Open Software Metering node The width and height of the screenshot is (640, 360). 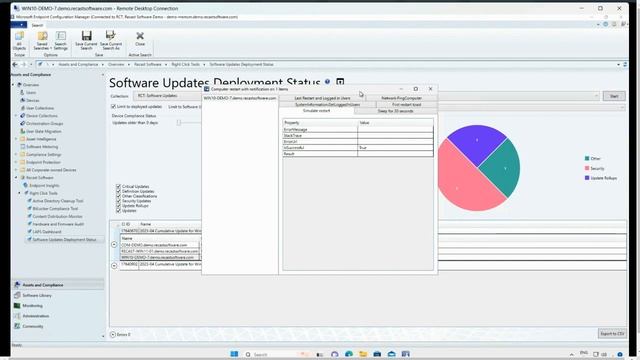[42, 147]
